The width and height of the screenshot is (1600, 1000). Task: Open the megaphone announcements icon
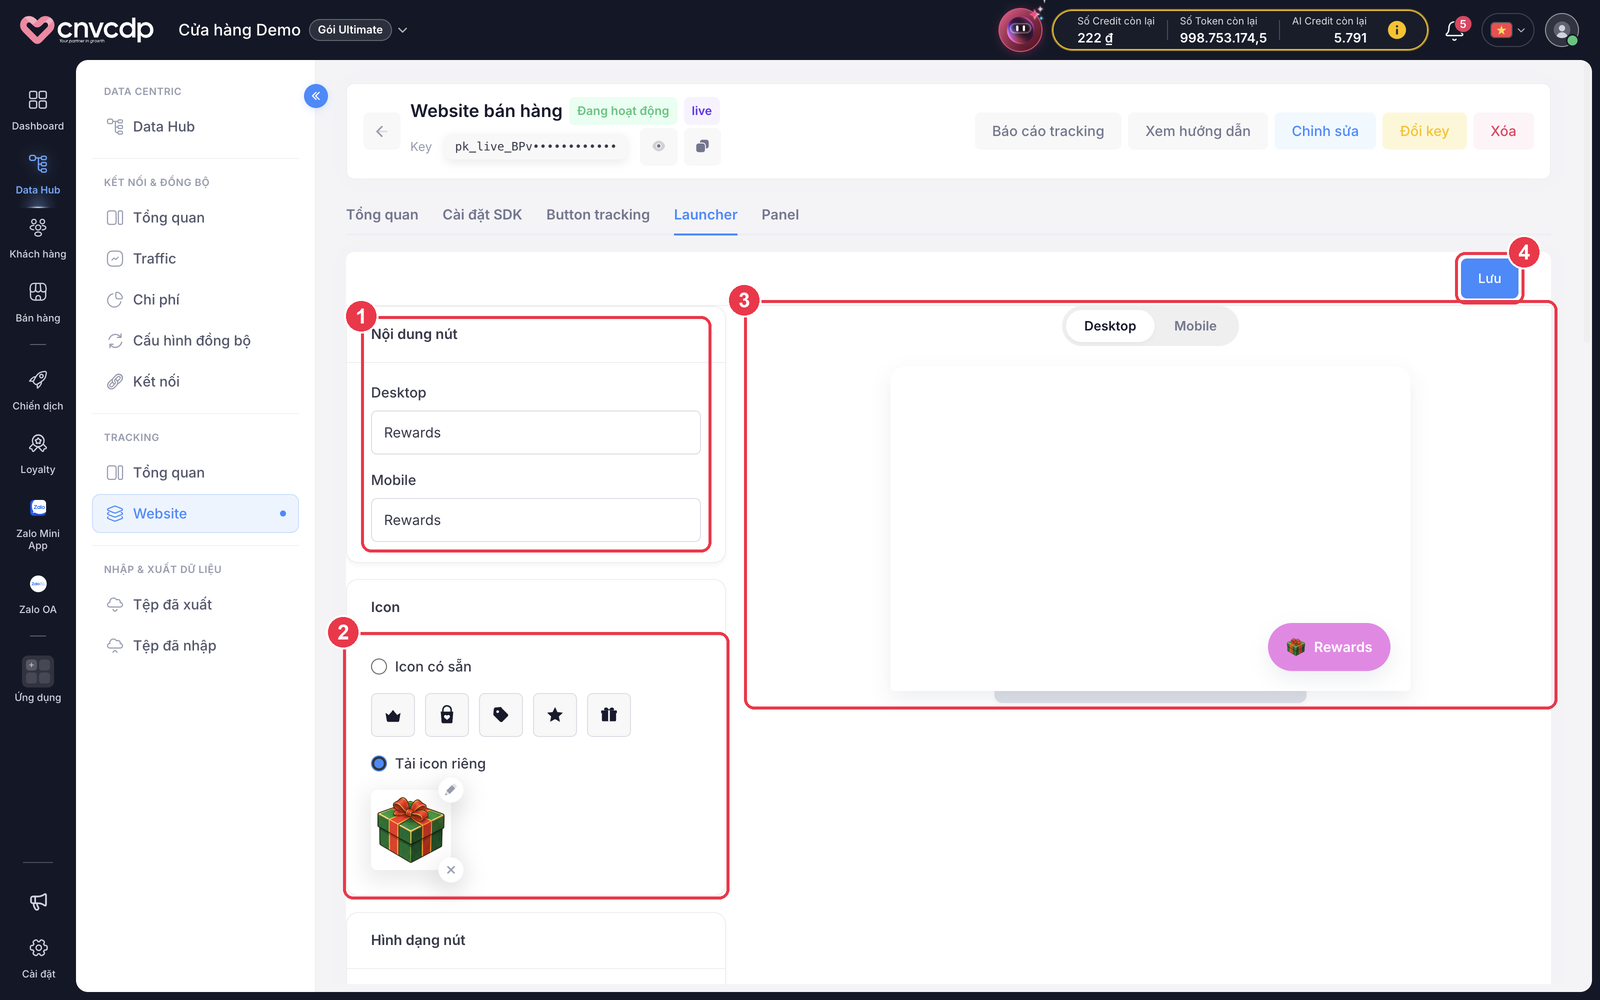point(38,902)
